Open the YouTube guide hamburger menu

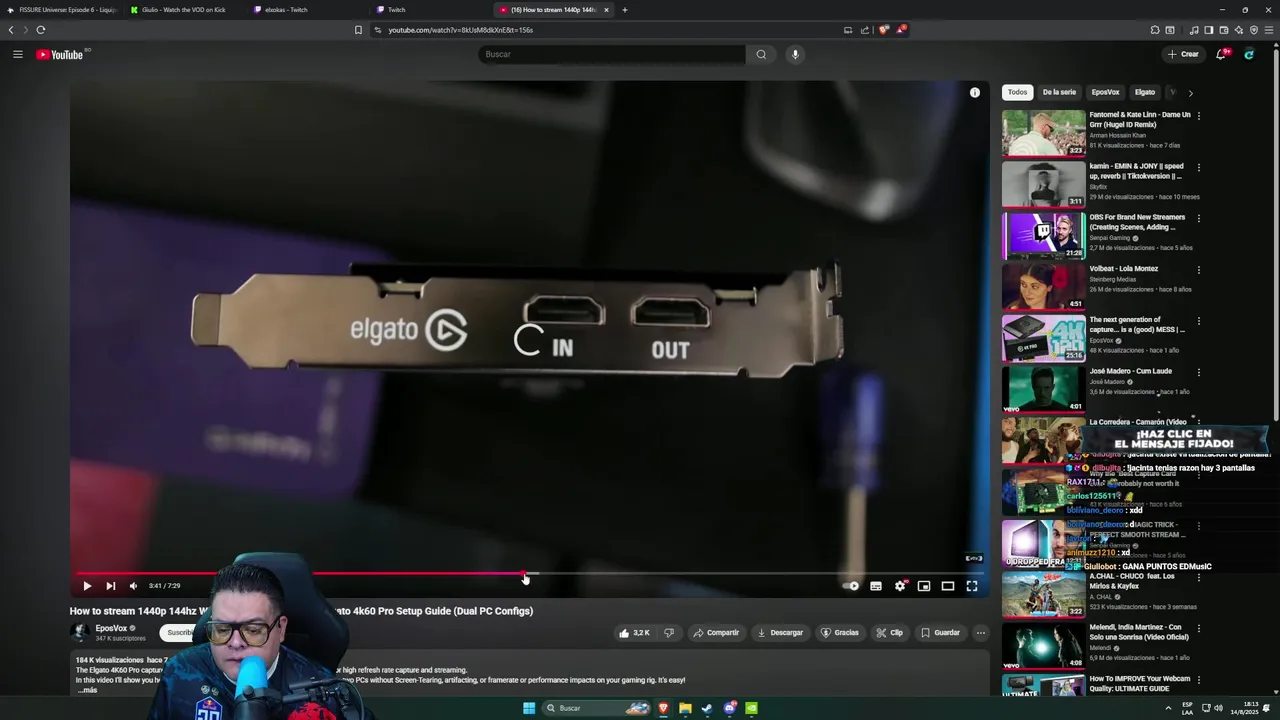[x=17, y=54]
